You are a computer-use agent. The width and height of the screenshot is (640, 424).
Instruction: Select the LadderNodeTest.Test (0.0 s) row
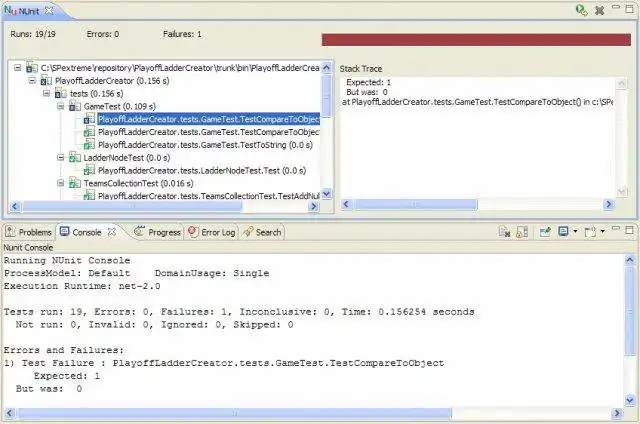tap(202, 171)
